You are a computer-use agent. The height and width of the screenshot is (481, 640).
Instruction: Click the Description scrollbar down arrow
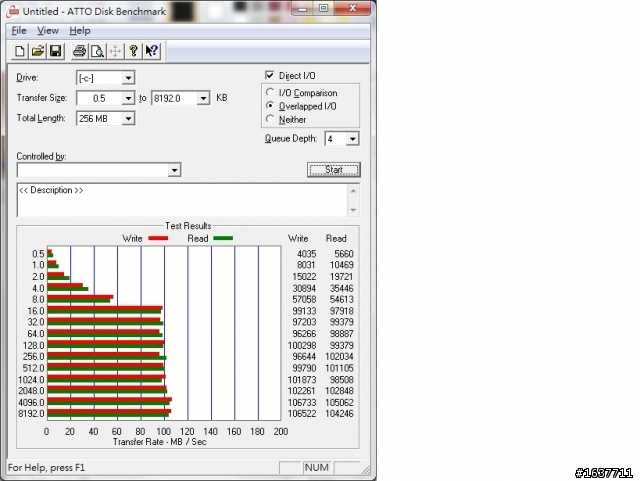[x=353, y=210]
